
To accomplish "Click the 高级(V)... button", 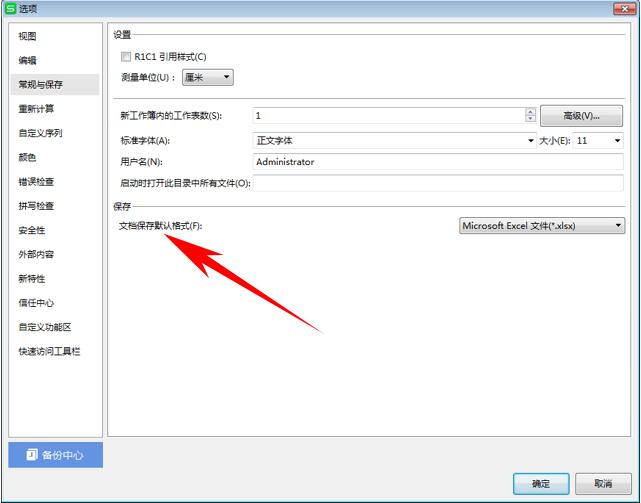I will (x=581, y=116).
